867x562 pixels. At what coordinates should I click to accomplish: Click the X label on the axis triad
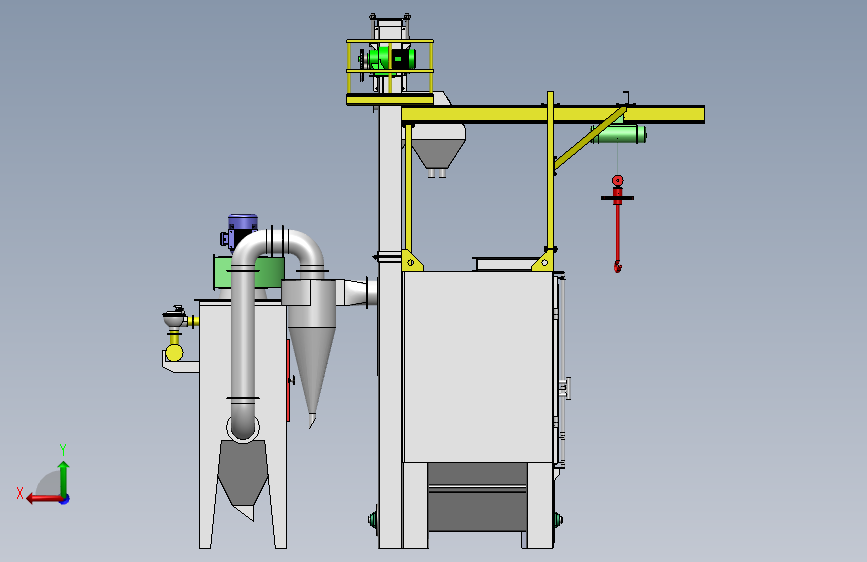(20, 493)
